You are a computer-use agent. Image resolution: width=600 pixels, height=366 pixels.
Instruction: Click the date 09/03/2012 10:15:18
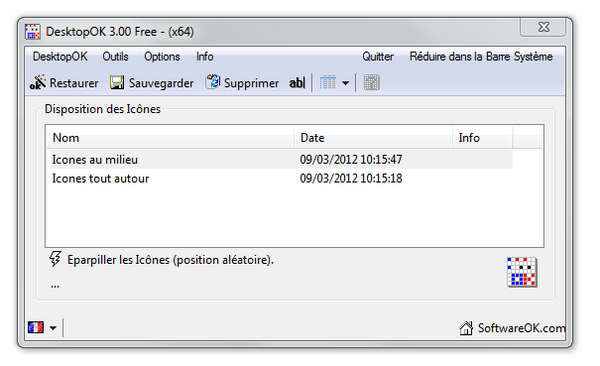pyautogui.click(x=351, y=178)
